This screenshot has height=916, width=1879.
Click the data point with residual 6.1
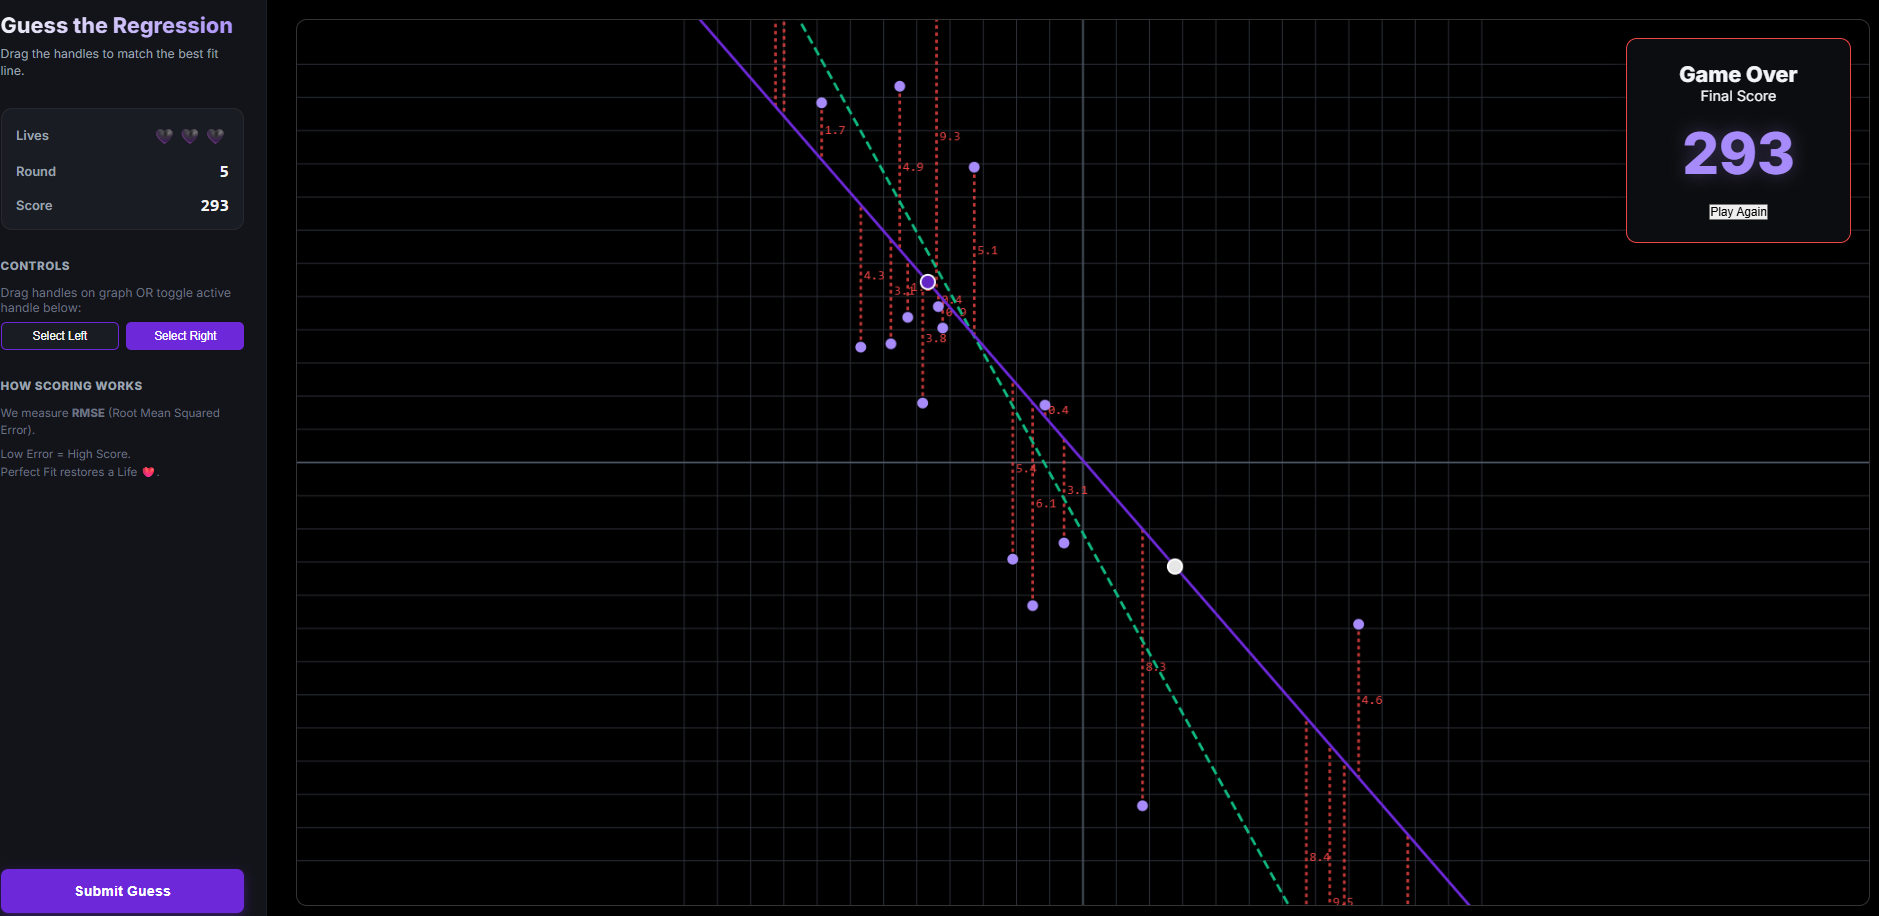click(x=1032, y=606)
